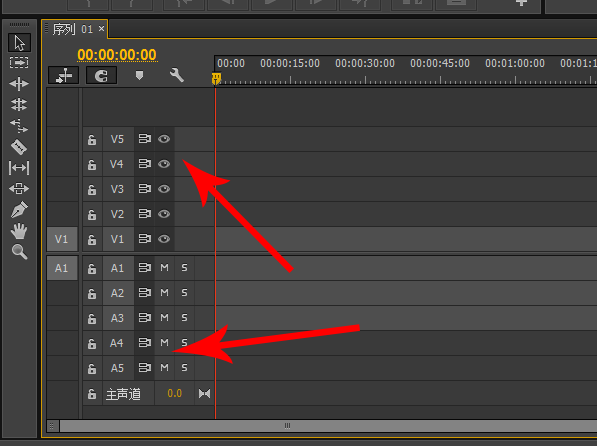The width and height of the screenshot is (597, 446).
Task: Toggle lock on 主声道 master track
Action: point(92,394)
